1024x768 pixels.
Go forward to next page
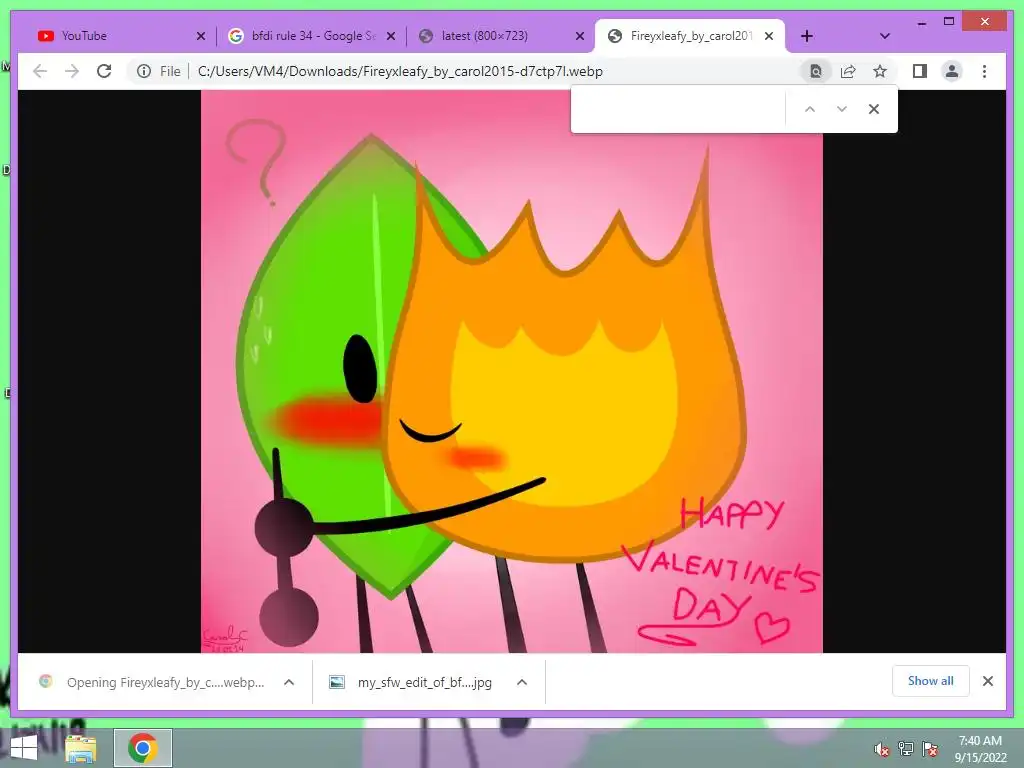tap(72, 71)
